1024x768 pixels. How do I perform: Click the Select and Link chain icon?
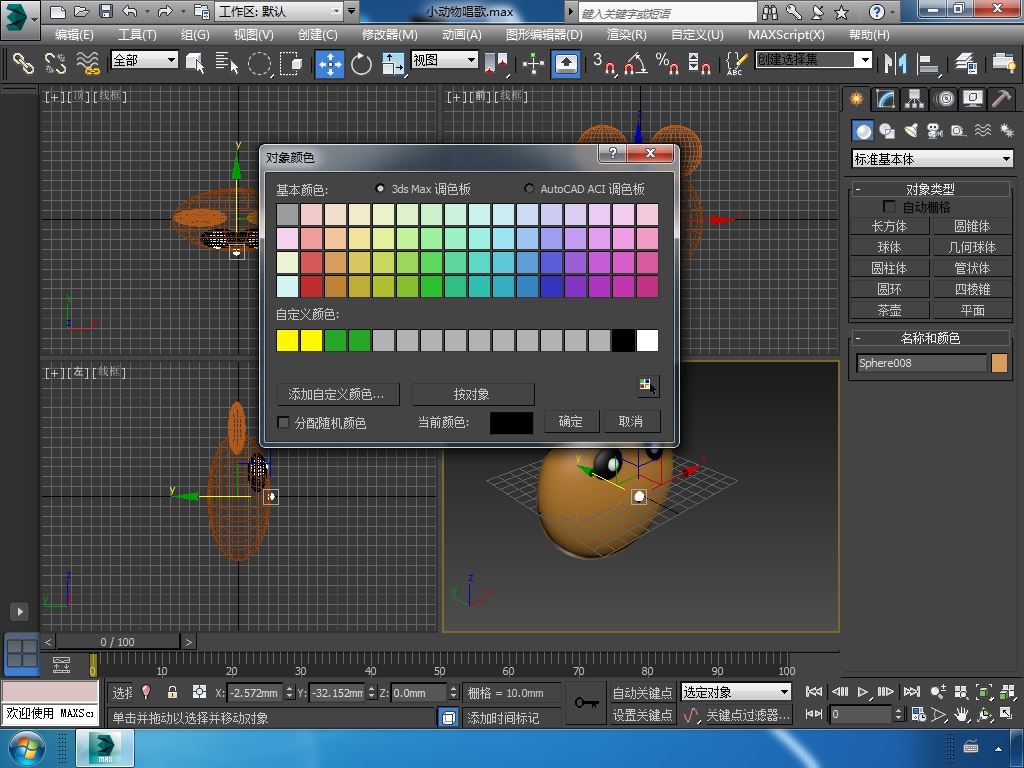click(23, 63)
